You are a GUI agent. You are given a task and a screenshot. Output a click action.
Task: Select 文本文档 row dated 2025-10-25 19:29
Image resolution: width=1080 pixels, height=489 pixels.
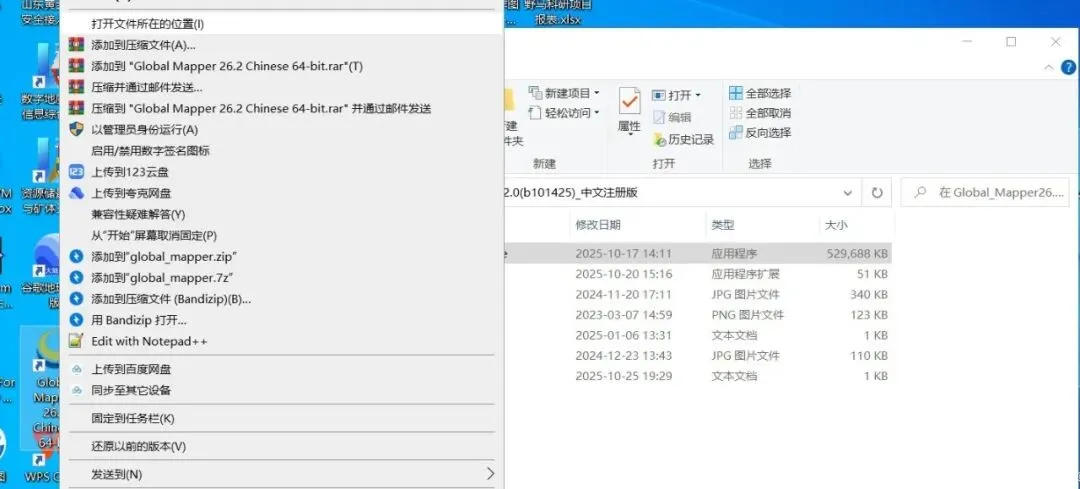(698, 376)
